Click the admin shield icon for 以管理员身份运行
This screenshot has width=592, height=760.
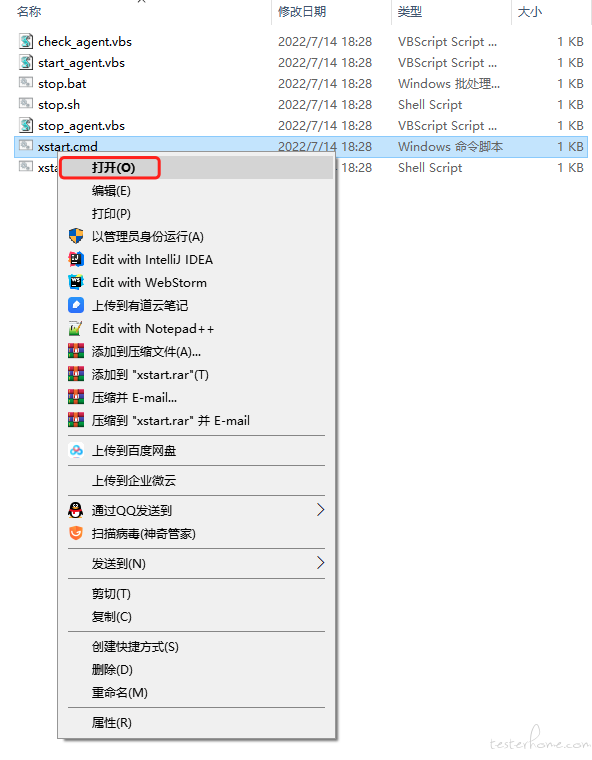76,237
